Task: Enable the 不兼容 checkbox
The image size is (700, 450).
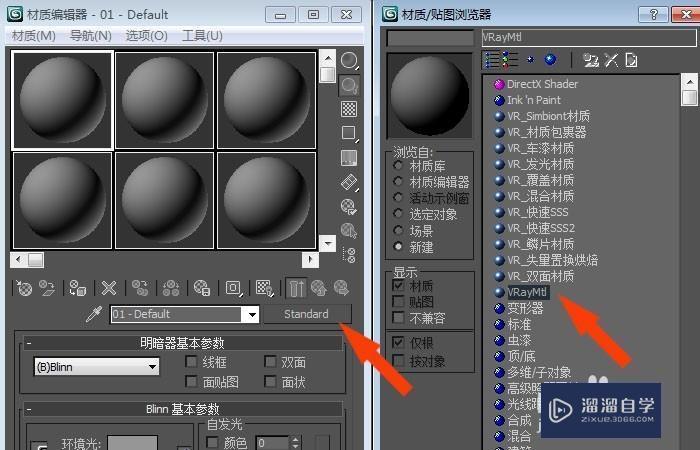Action: (398, 318)
